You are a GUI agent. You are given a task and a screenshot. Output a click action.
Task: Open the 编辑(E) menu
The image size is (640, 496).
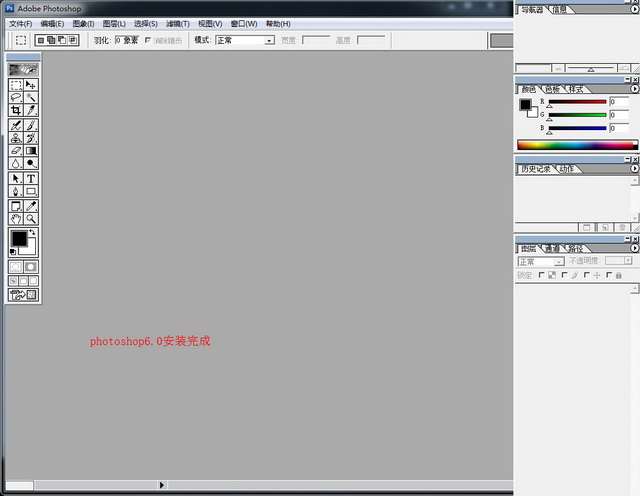click(52, 24)
